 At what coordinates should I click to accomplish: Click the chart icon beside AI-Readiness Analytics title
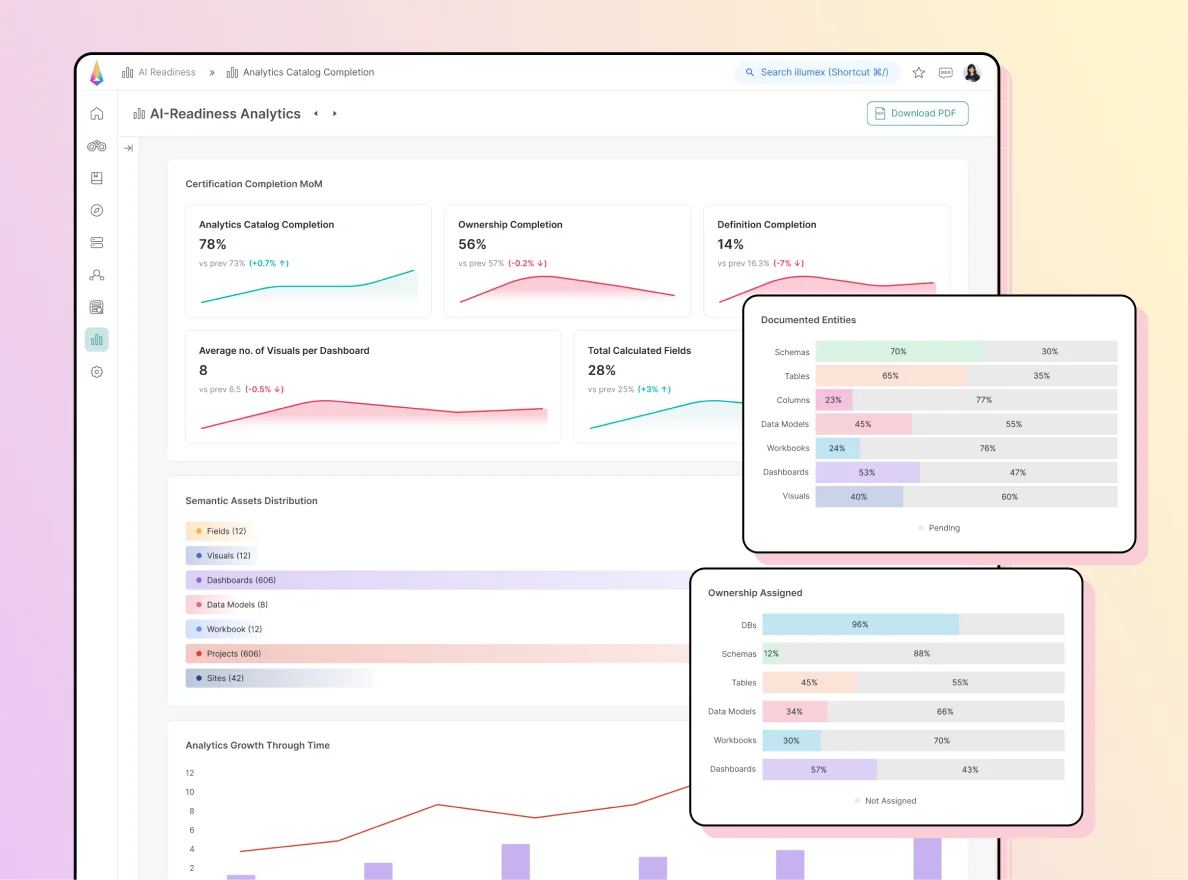139,114
